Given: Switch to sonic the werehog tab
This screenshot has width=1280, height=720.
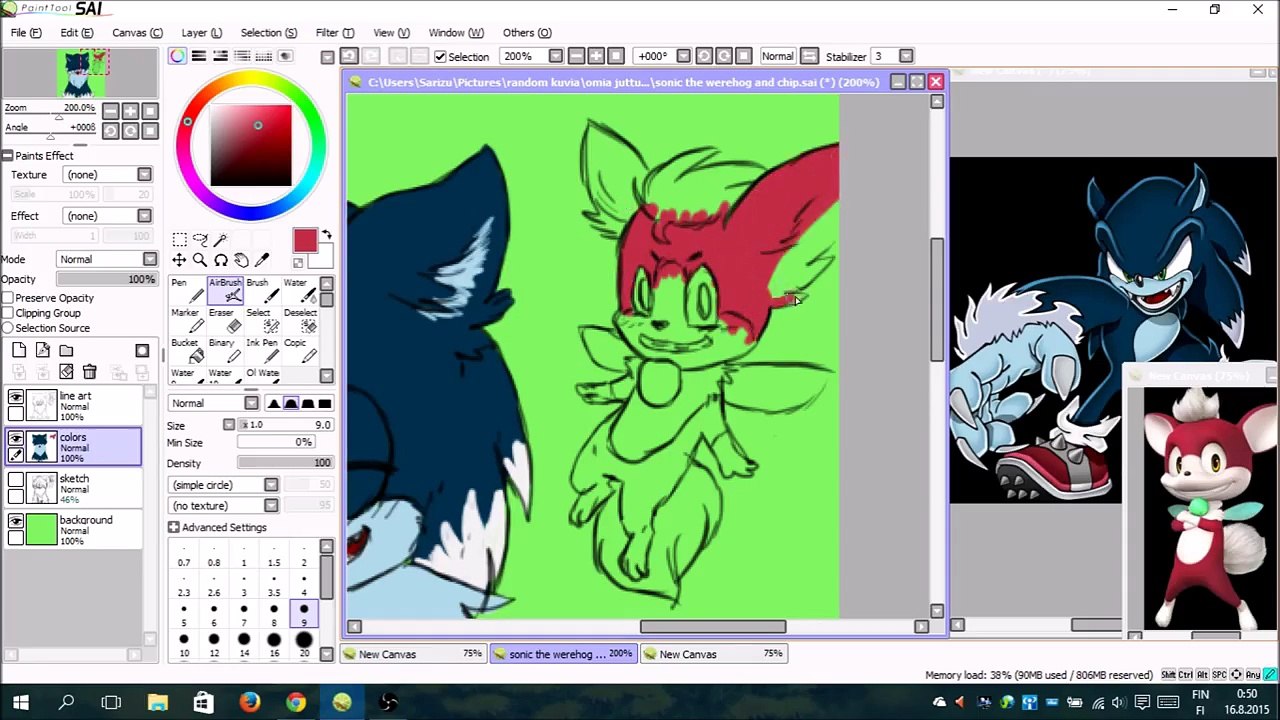Looking at the screenshot, I should [563, 654].
